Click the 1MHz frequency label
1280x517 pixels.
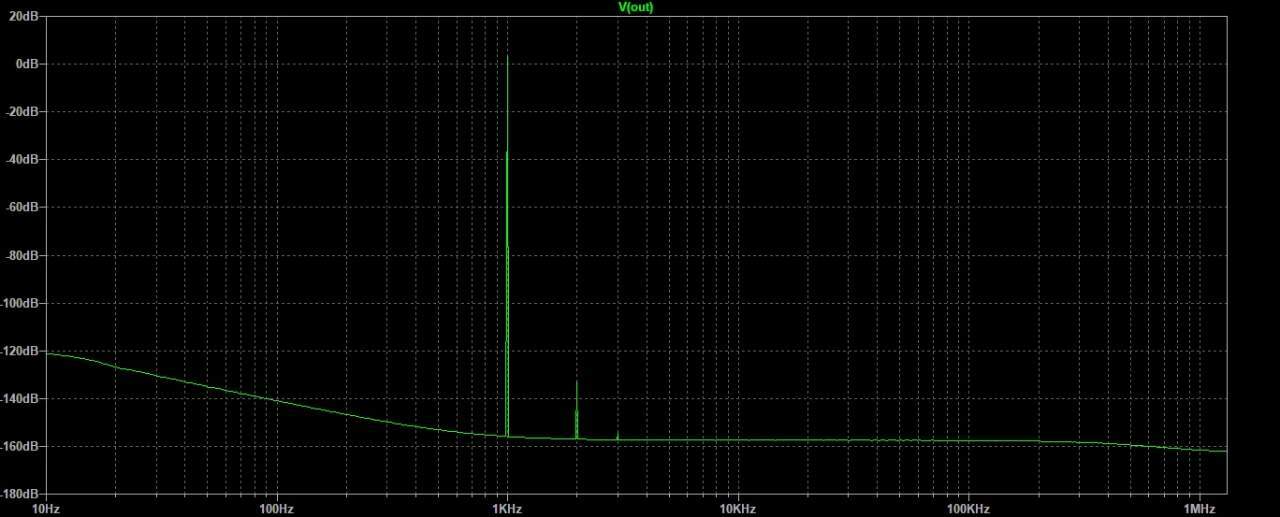pos(1199,509)
